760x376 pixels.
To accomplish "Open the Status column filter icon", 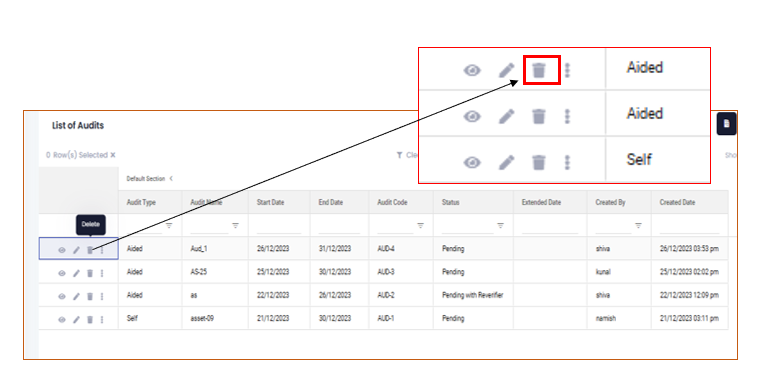I will [x=501, y=226].
